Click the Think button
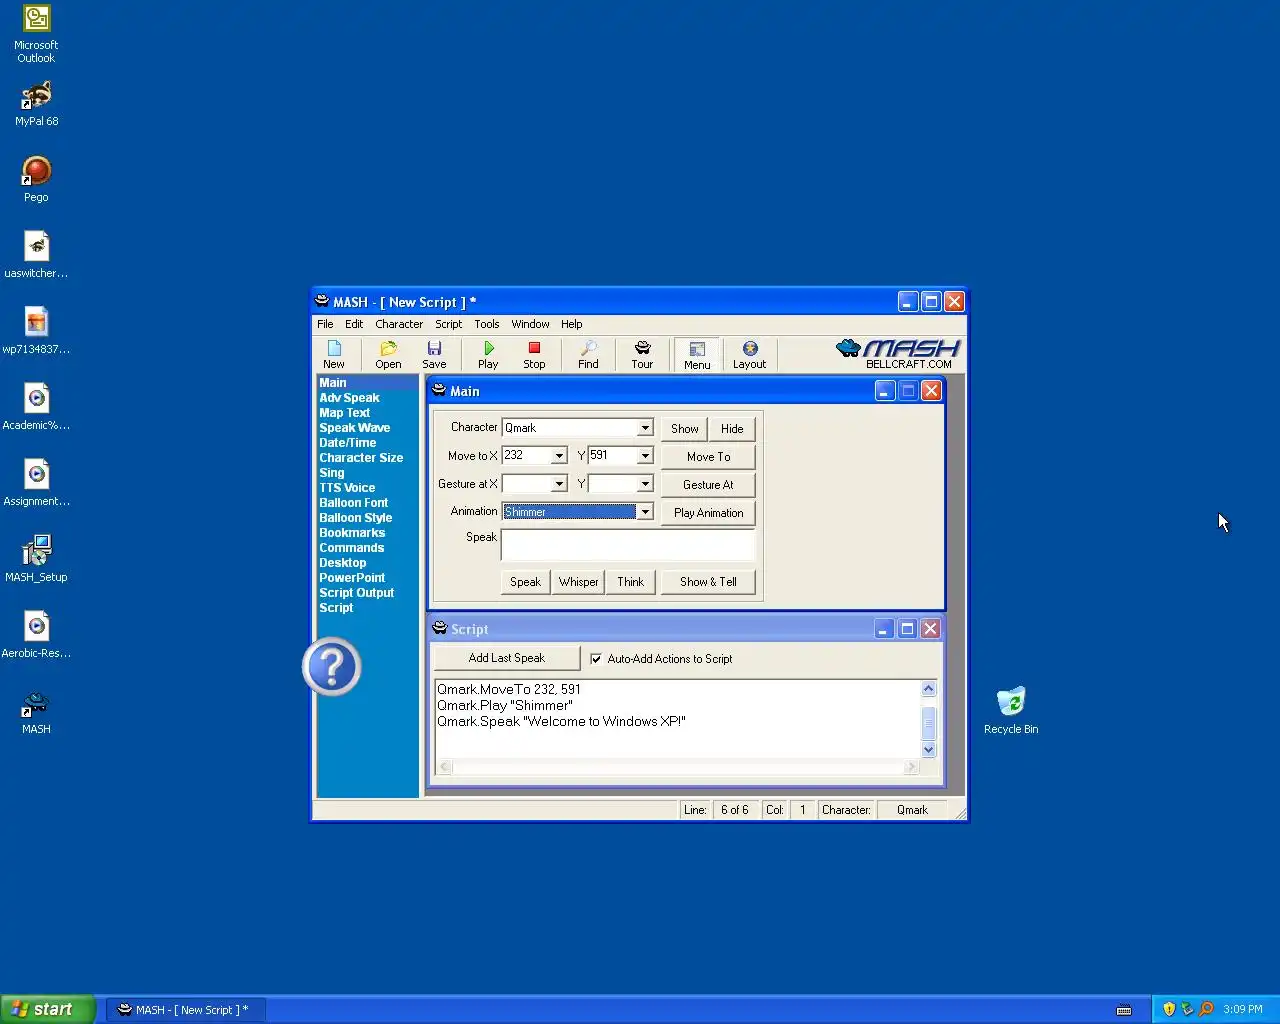The width and height of the screenshot is (1280, 1024). (x=630, y=582)
